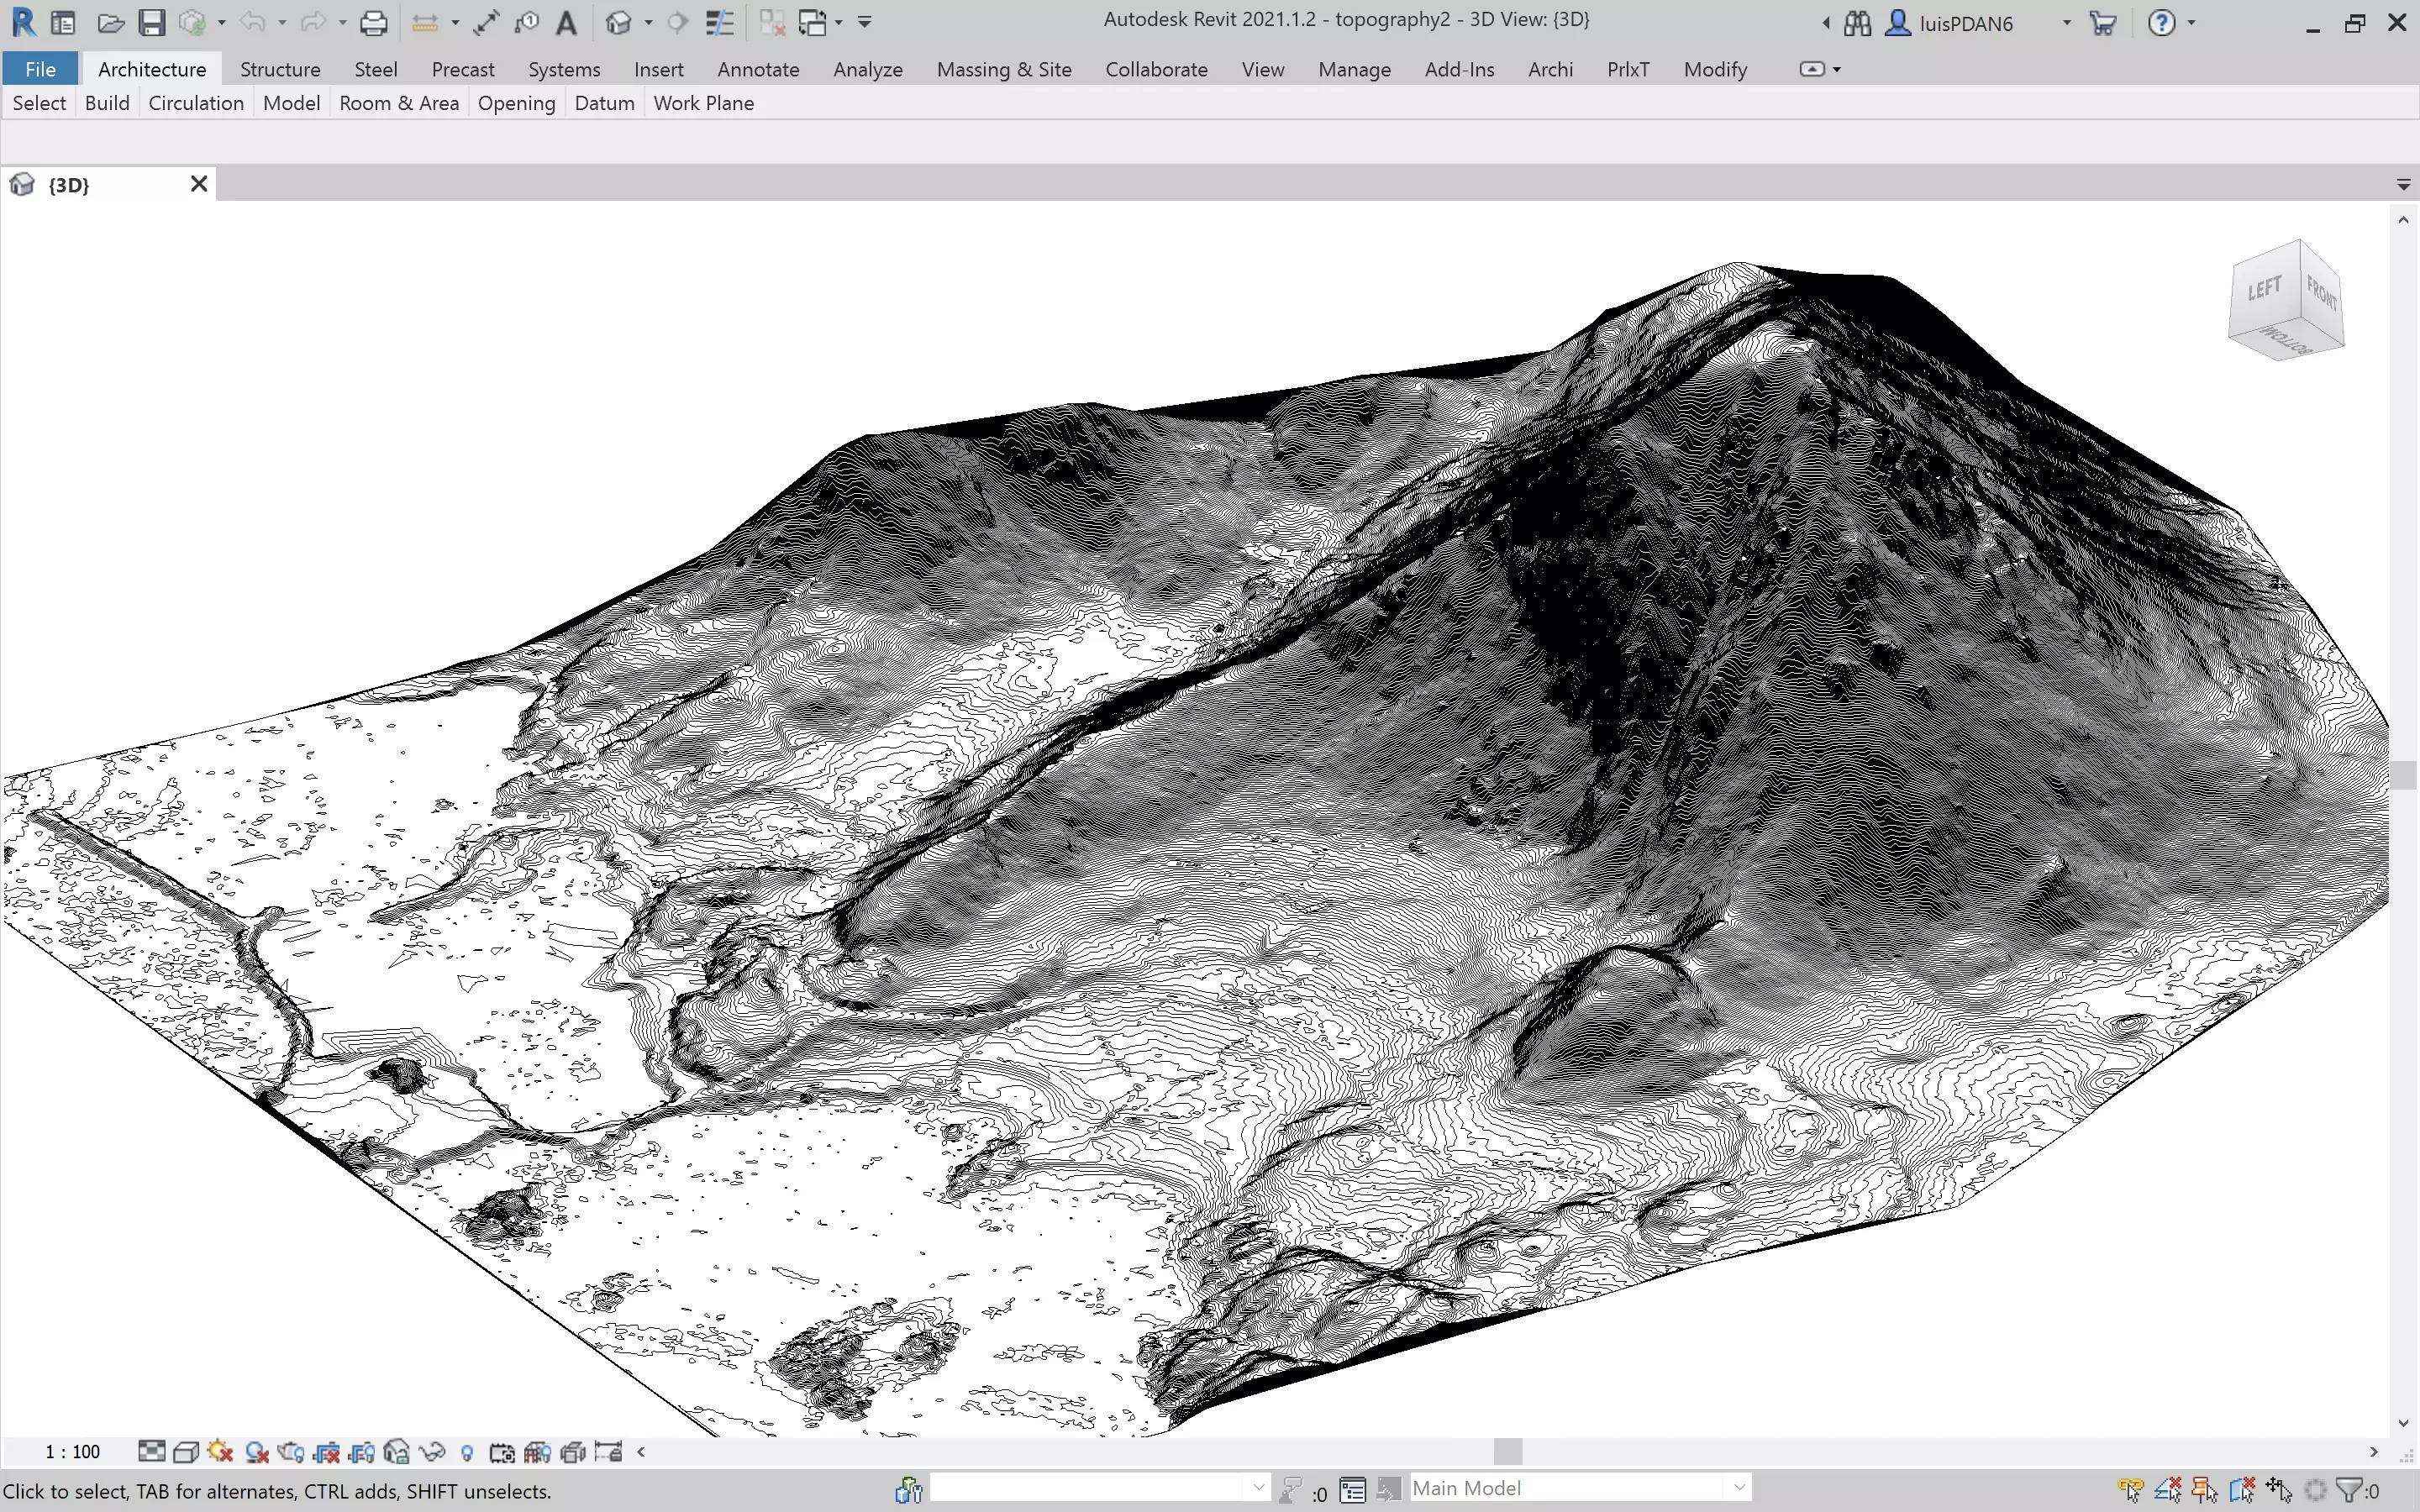Click the Work Plane panel label
2420x1512 pixels.
[703, 103]
